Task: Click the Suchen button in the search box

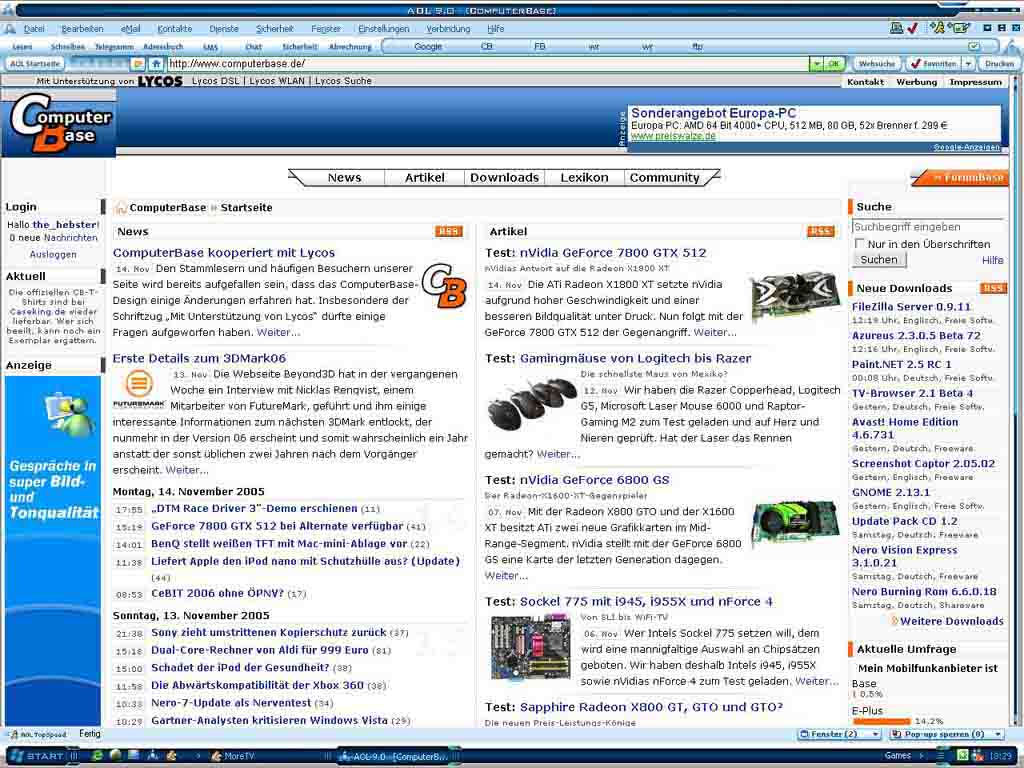Action: click(x=879, y=259)
